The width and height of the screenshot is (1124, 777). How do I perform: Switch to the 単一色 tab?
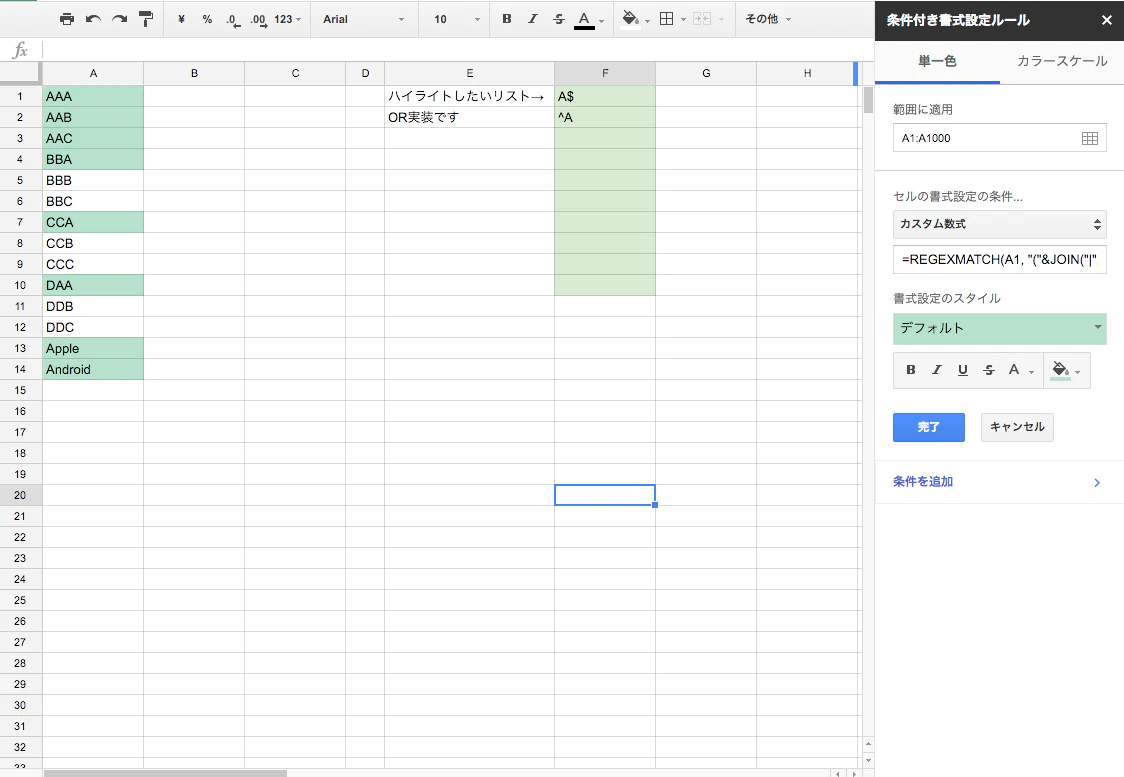[x=938, y=62]
